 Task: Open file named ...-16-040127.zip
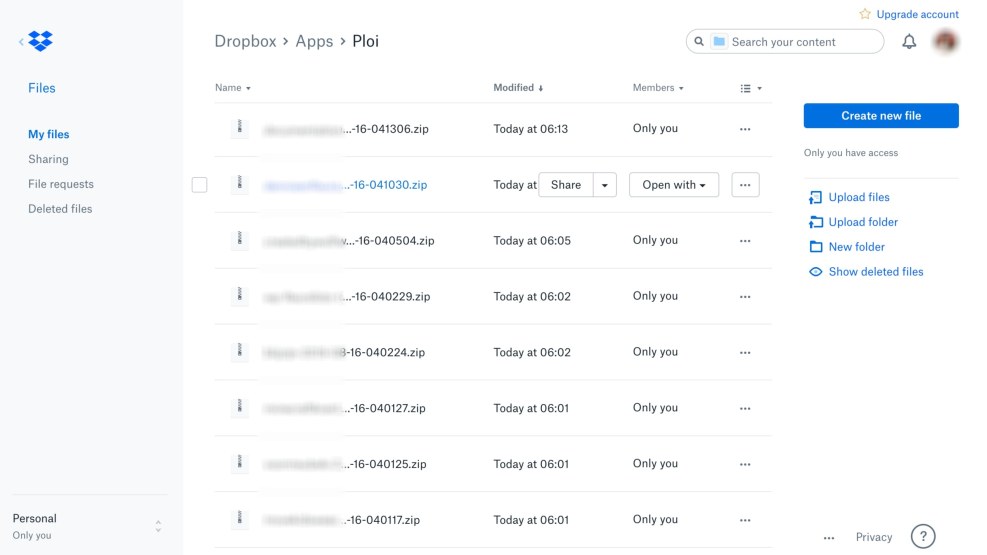344,408
